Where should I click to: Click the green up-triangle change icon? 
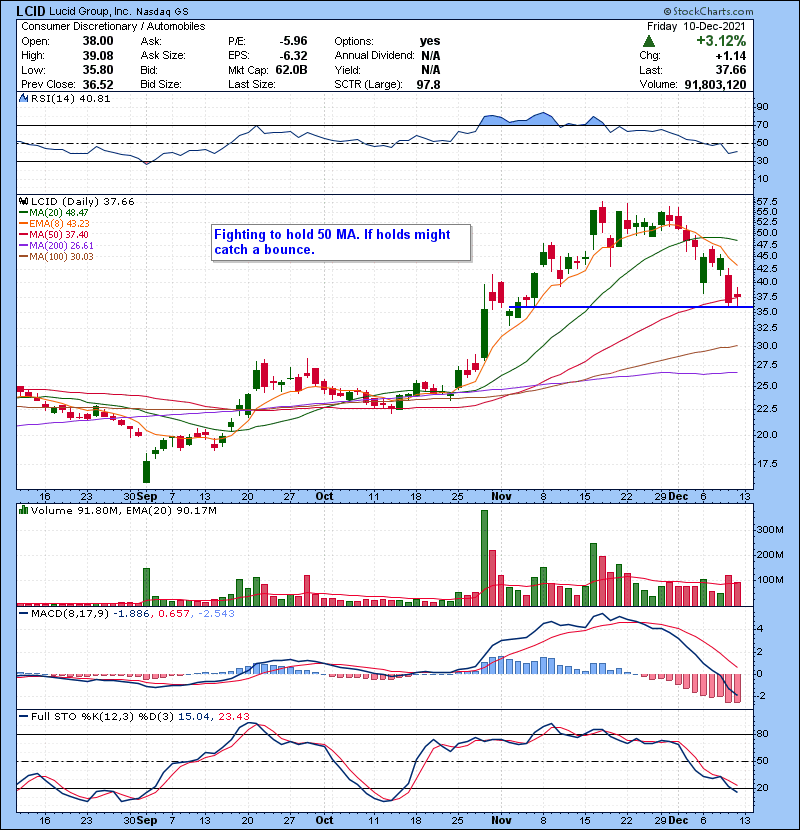pyautogui.click(x=649, y=41)
